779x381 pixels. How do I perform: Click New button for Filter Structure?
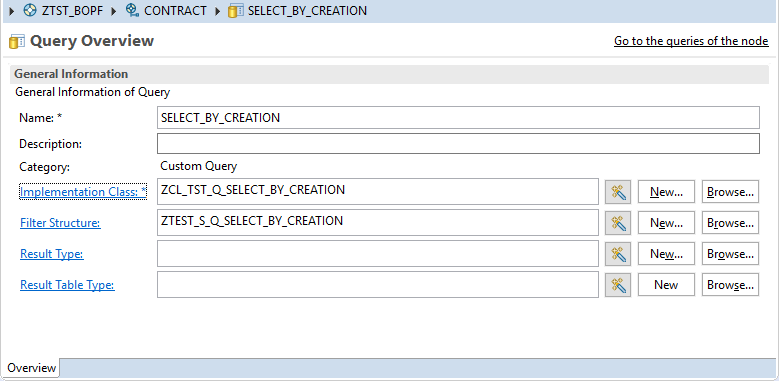666,223
